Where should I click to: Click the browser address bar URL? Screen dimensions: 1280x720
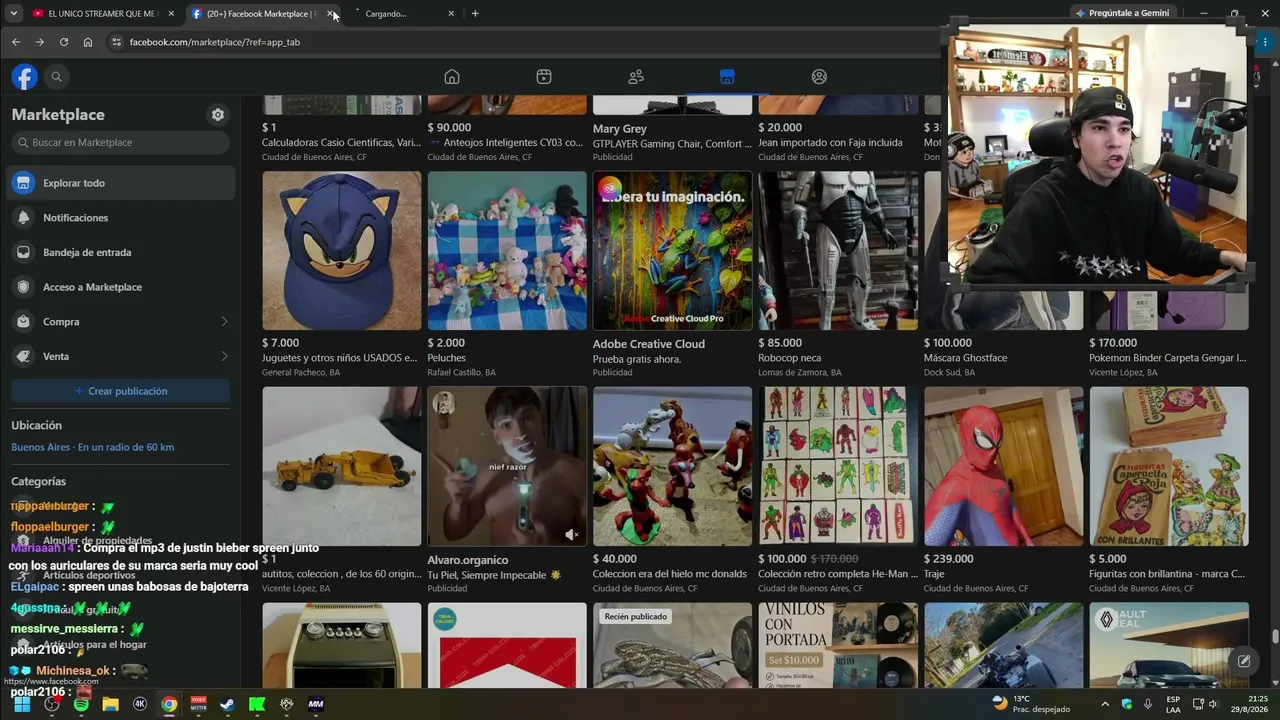pyautogui.click(x=215, y=42)
